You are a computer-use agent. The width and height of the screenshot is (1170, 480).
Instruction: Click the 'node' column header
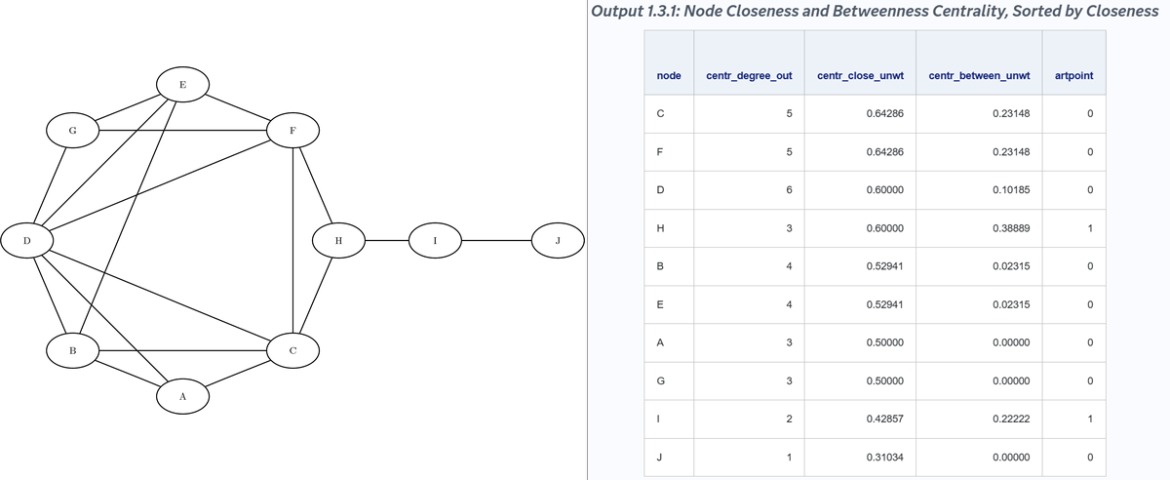(669, 75)
